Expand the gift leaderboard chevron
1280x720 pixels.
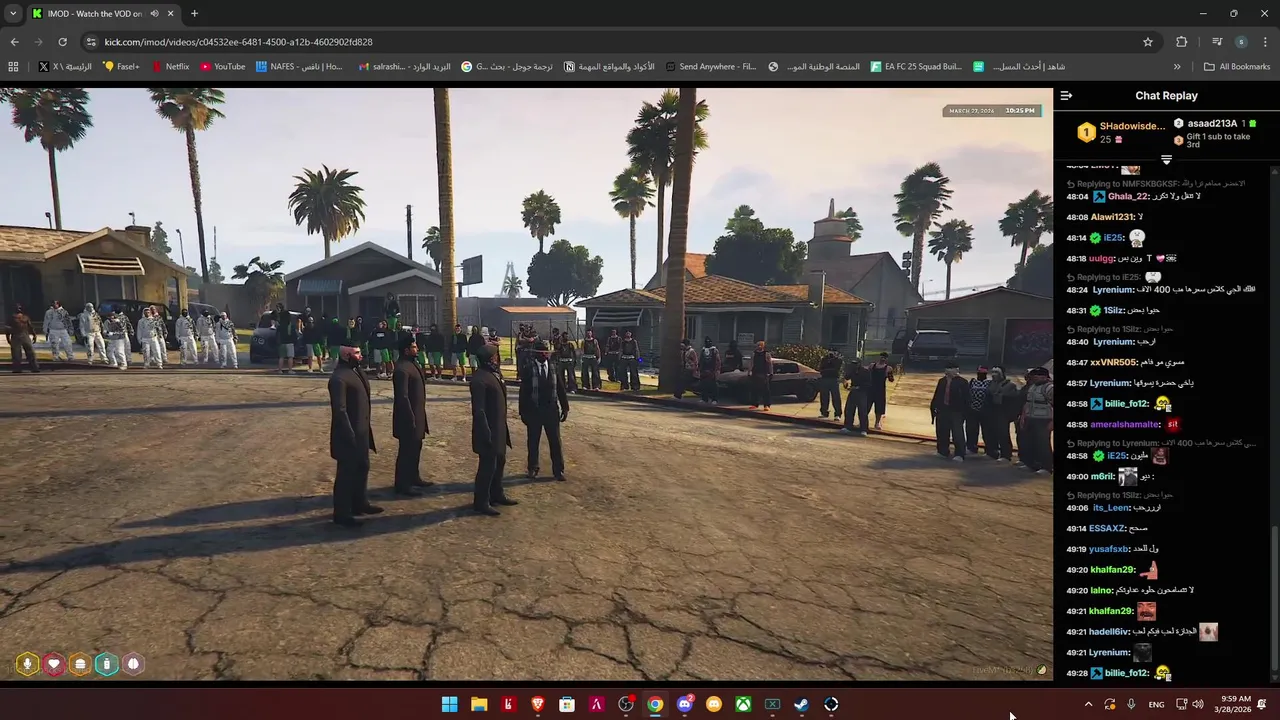coord(1166,160)
